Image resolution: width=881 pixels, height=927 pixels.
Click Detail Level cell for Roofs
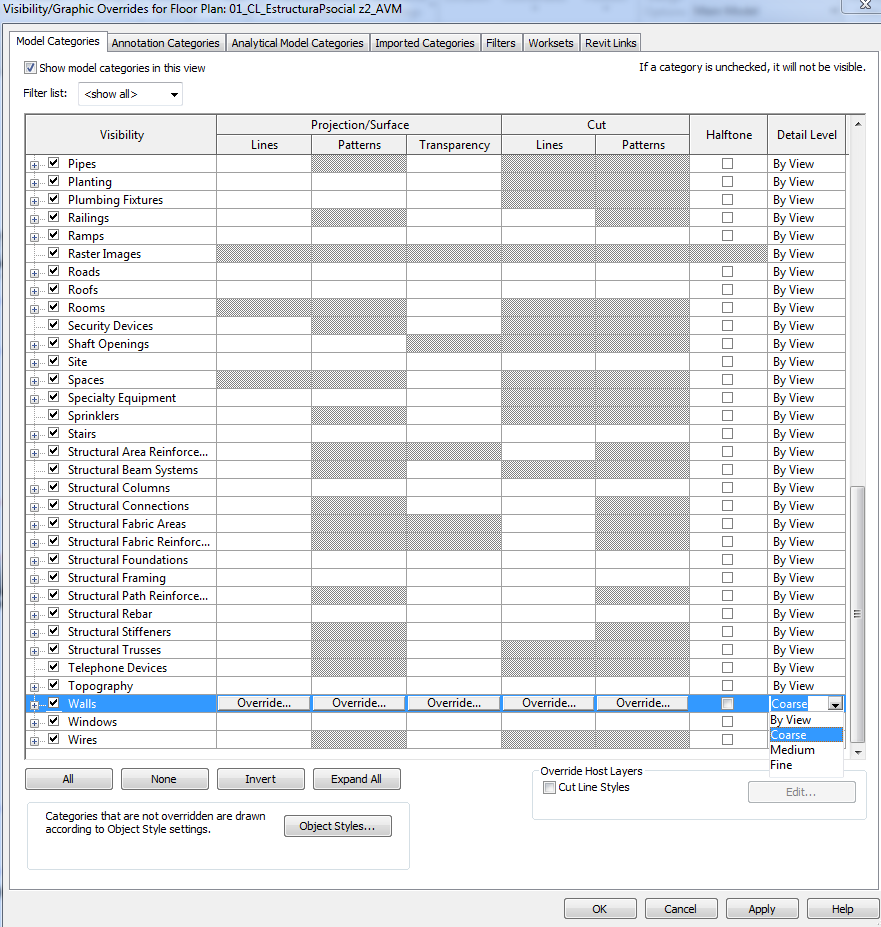[806, 290]
